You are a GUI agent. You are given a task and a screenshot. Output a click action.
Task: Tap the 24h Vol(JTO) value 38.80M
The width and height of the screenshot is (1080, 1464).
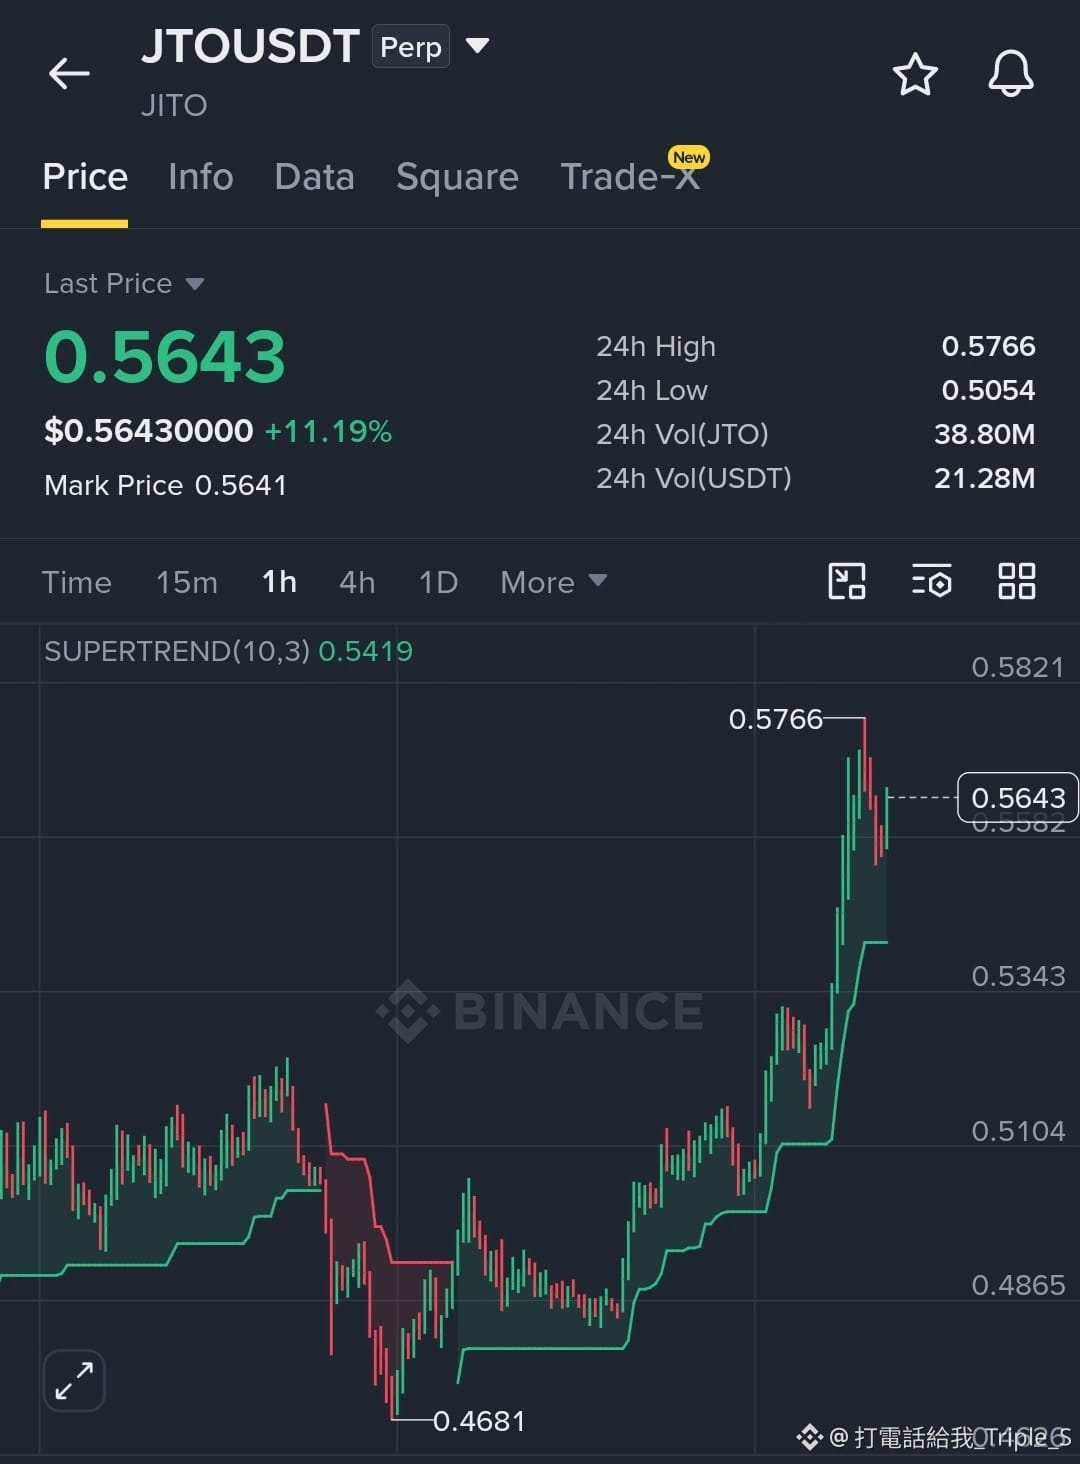point(984,434)
